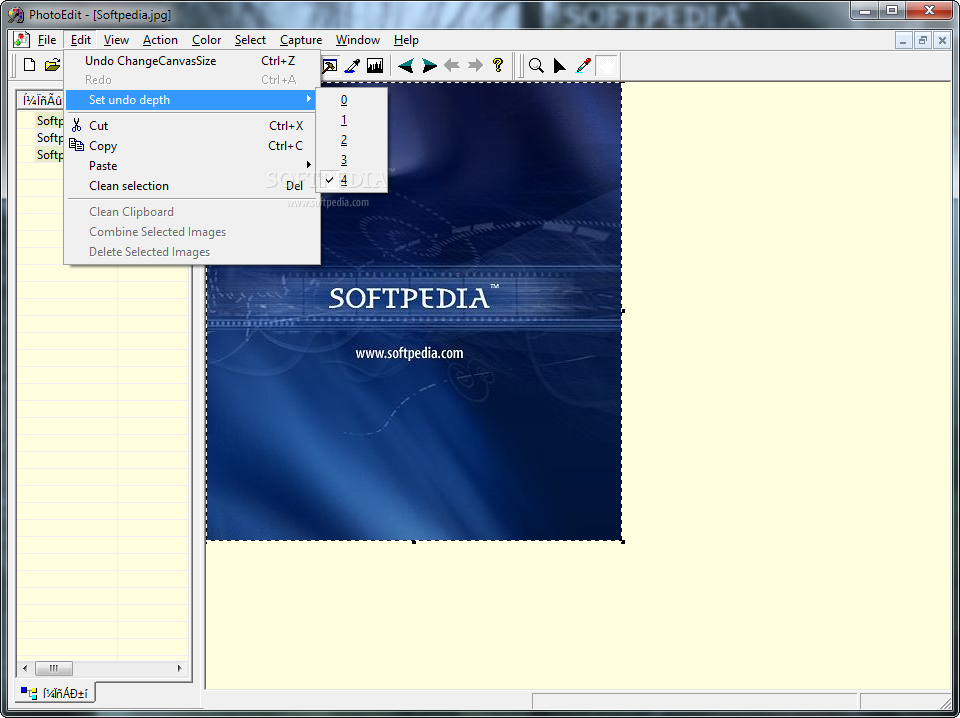The width and height of the screenshot is (960, 718).
Task: Select the first Softp list row
Action: [x=50, y=121]
